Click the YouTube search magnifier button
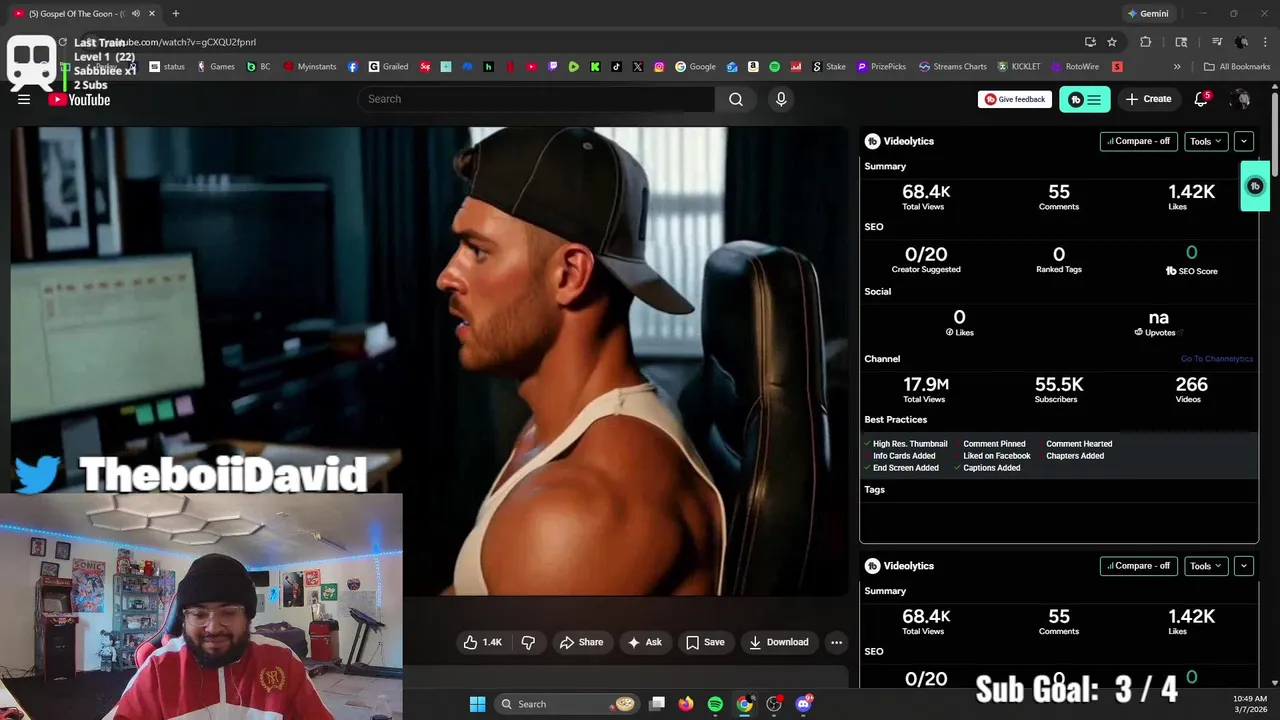Screen dimensions: 1280x720 [x=736, y=99]
